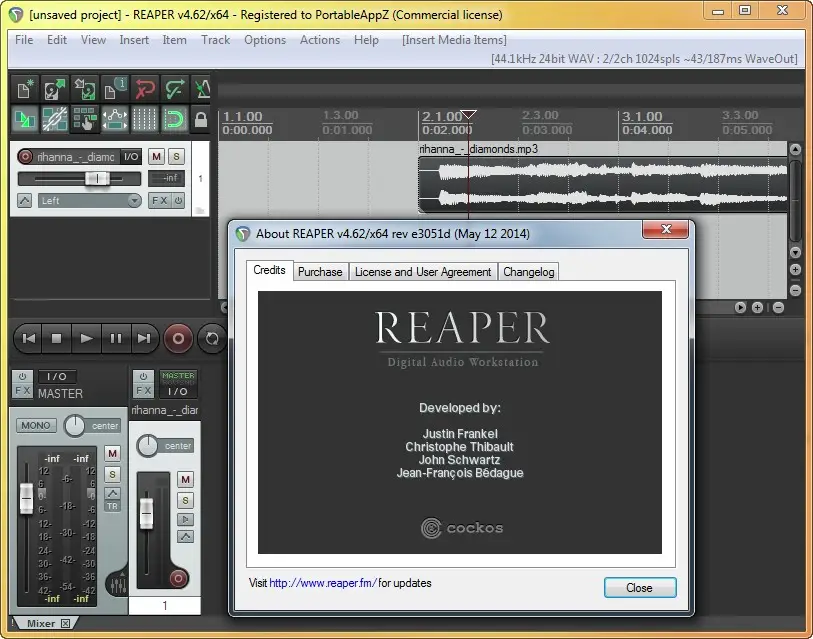The image size is (813, 639).
Task: Toggle auto-crossfade icon with overlapping green shapes
Action: click(24, 119)
